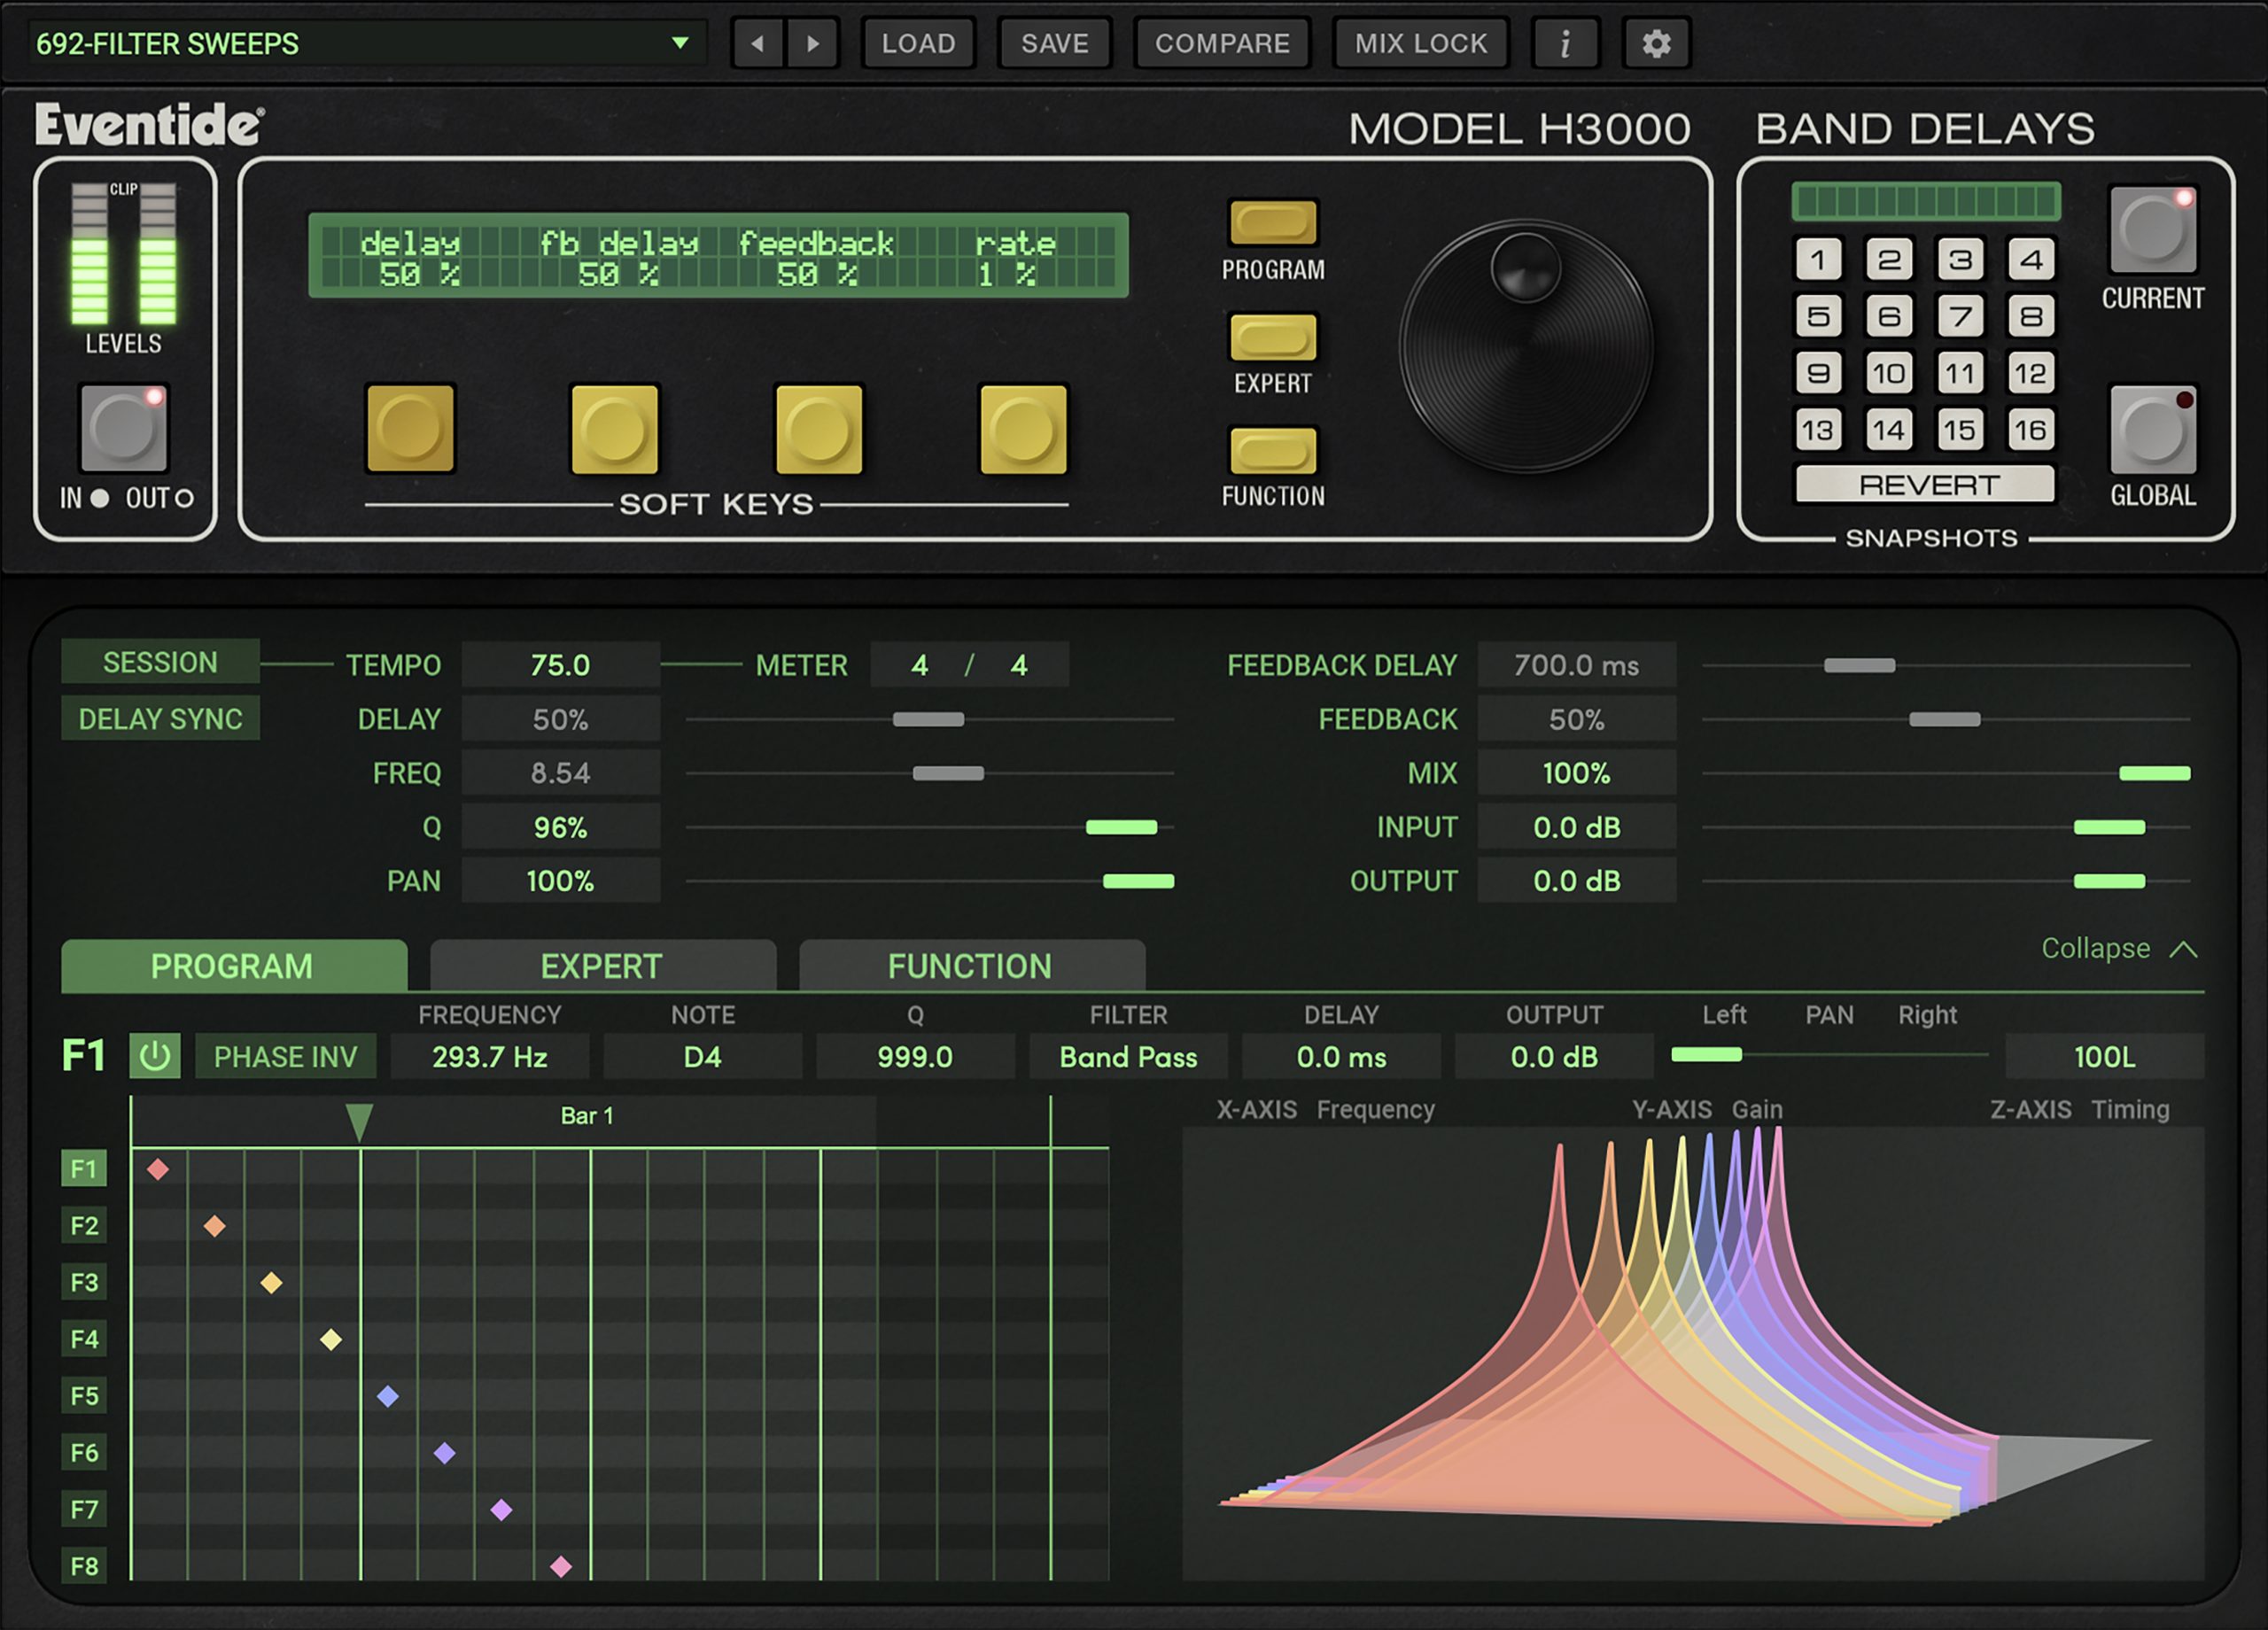The height and width of the screenshot is (1630, 2268).
Task: Switch to the EXPERT tab
Action: (601, 966)
